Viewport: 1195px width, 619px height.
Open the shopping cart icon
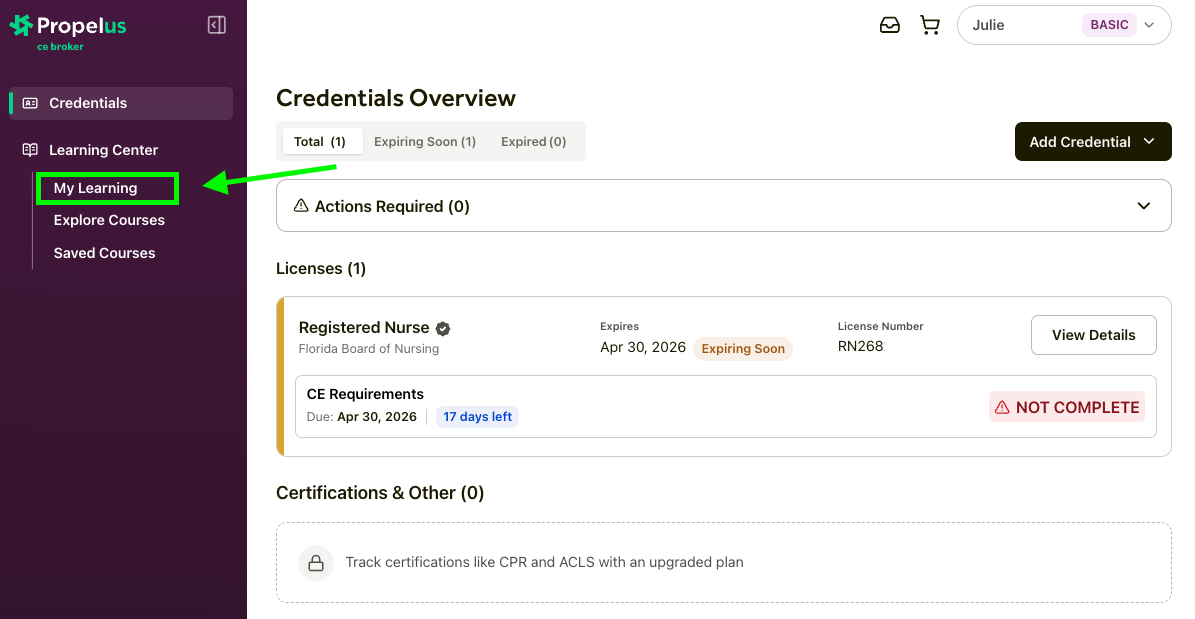click(930, 26)
